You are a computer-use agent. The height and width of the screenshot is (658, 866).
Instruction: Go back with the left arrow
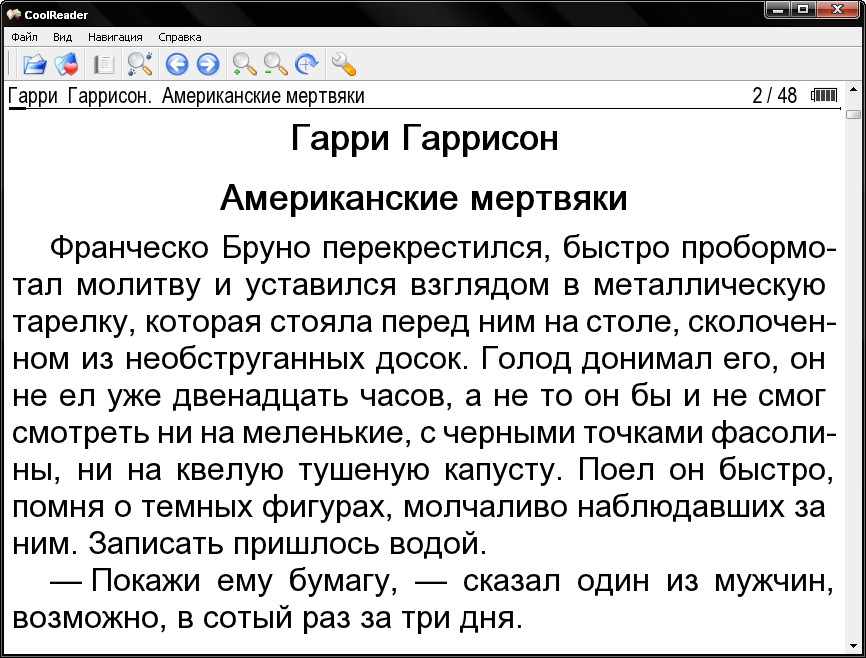(x=177, y=64)
